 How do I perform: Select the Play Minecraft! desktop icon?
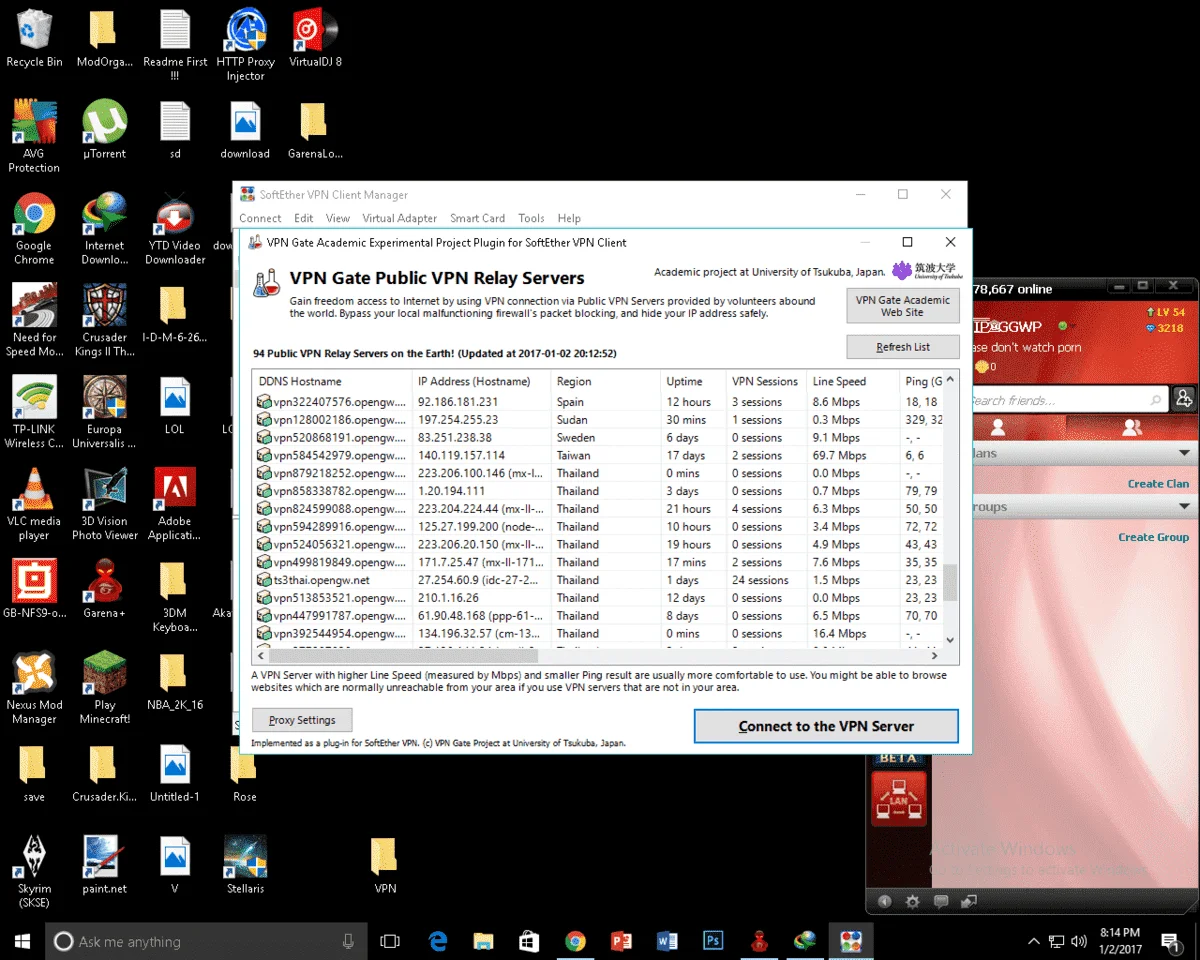[105, 688]
